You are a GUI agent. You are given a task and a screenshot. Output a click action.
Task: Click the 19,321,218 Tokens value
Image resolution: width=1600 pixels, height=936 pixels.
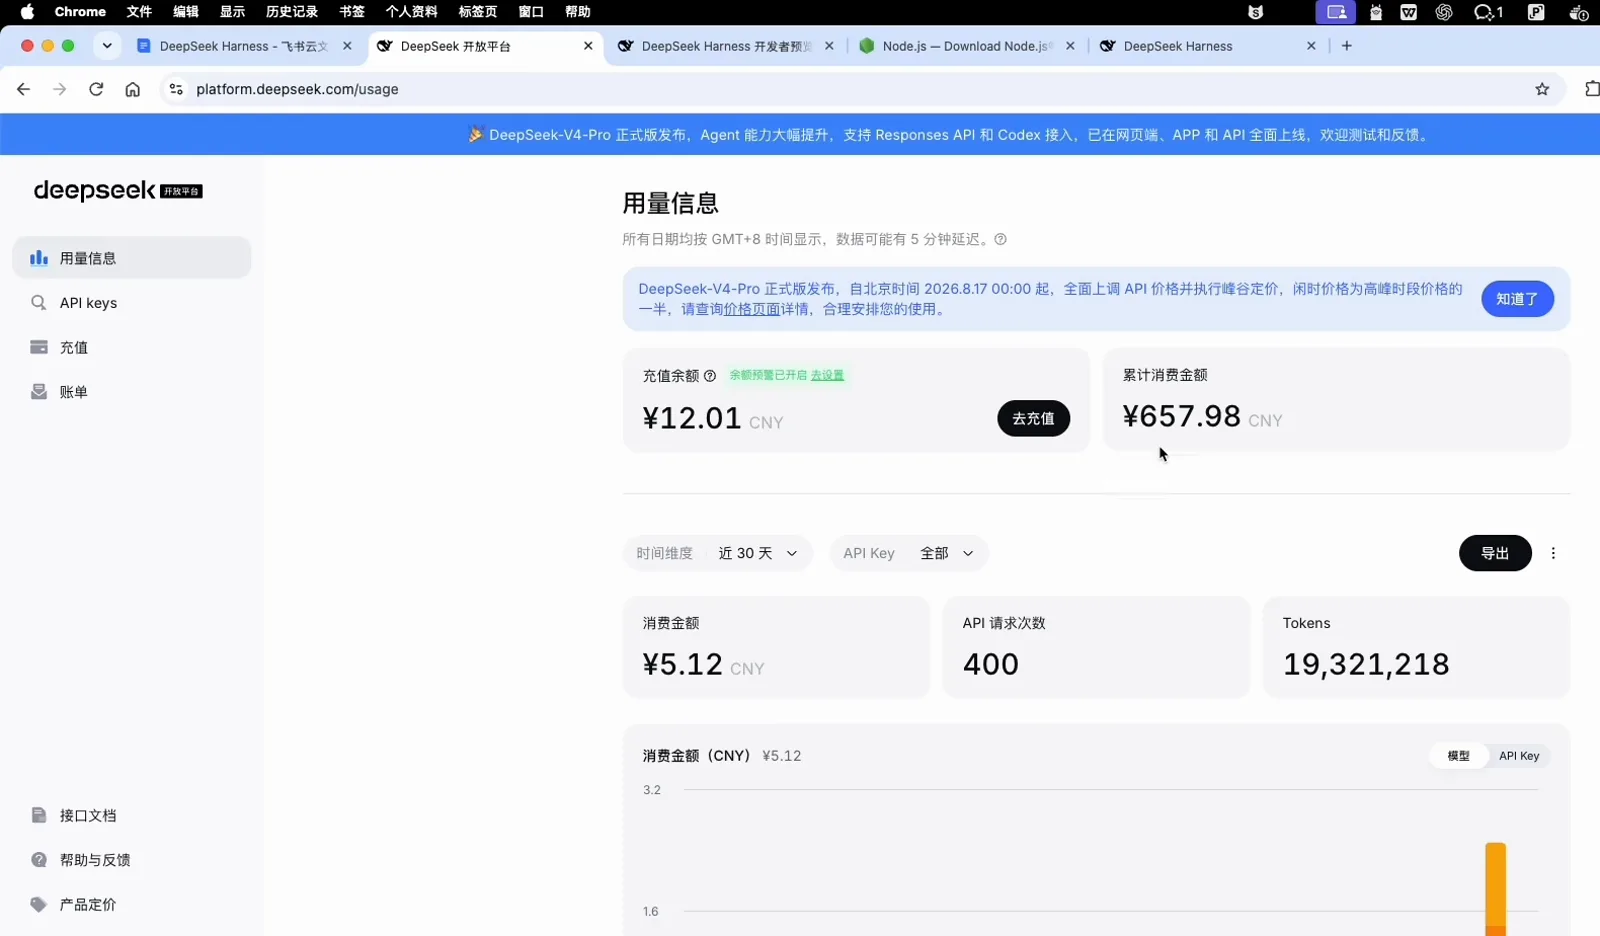[x=1366, y=664]
